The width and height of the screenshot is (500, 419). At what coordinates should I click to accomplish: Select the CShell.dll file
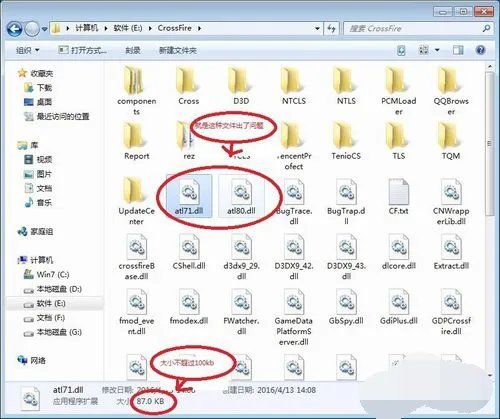coord(189,252)
